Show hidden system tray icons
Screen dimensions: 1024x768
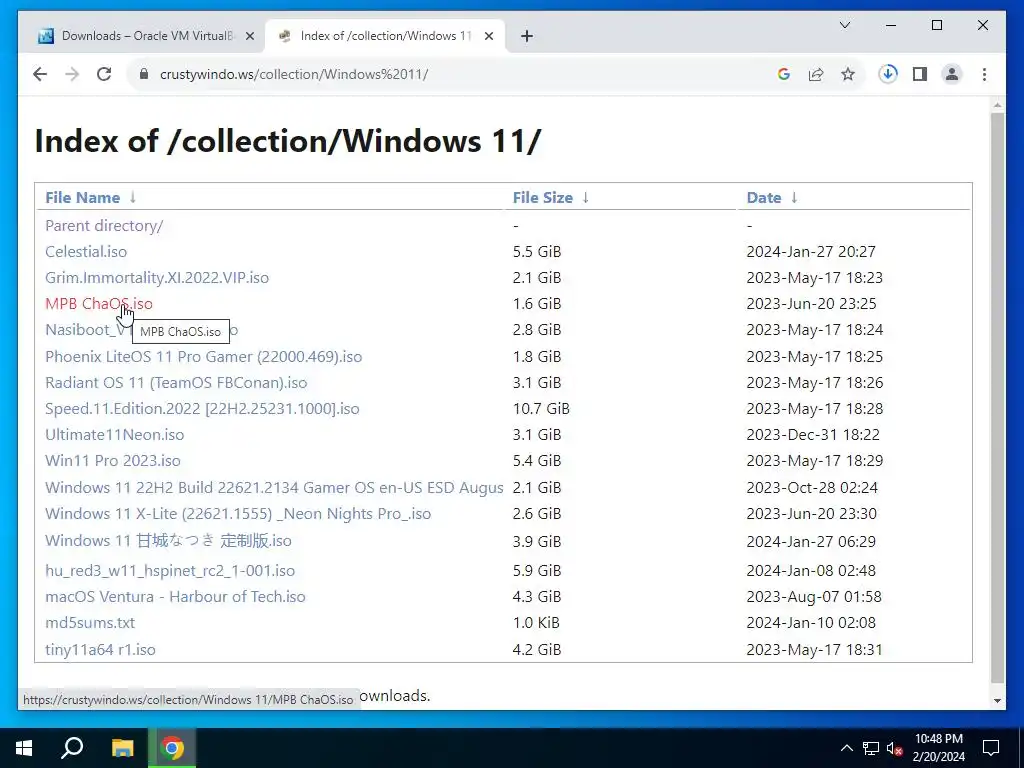[846, 748]
